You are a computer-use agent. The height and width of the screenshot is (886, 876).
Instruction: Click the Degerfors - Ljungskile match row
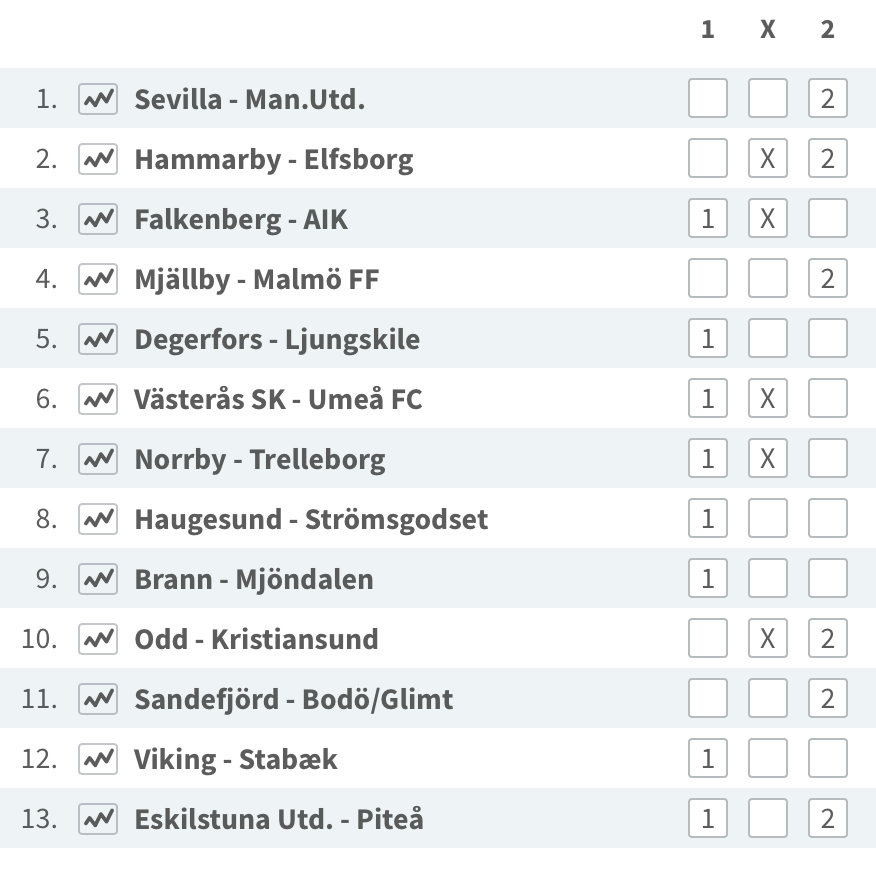[x=438, y=338]
